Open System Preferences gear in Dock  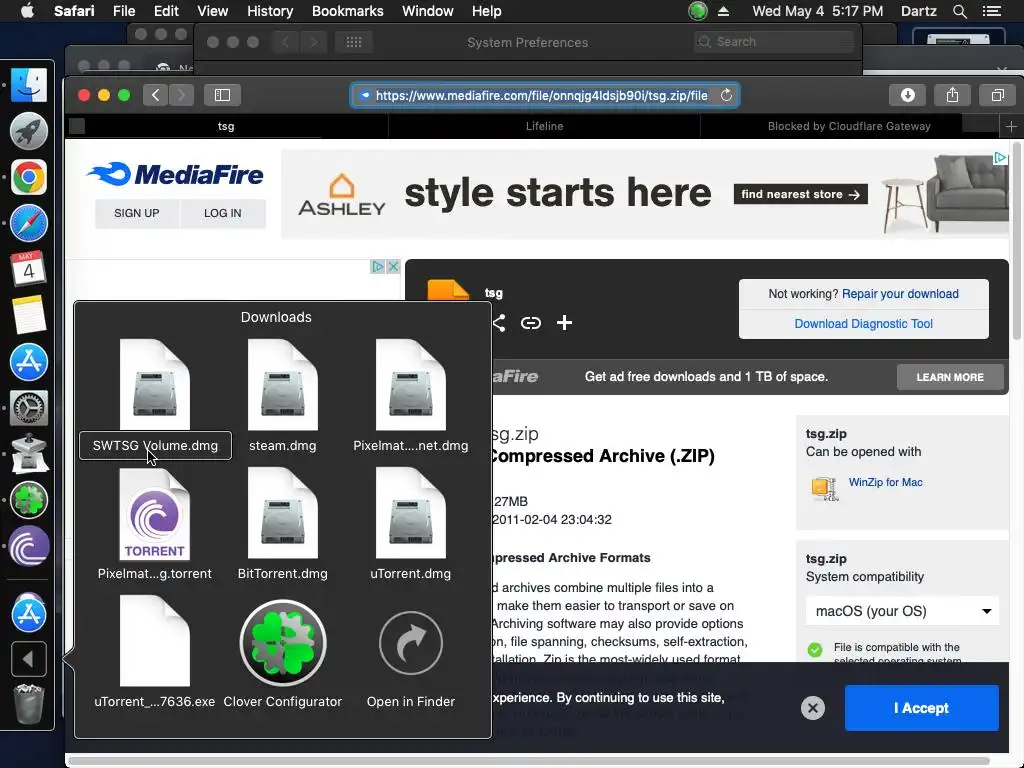pos(29,408)
